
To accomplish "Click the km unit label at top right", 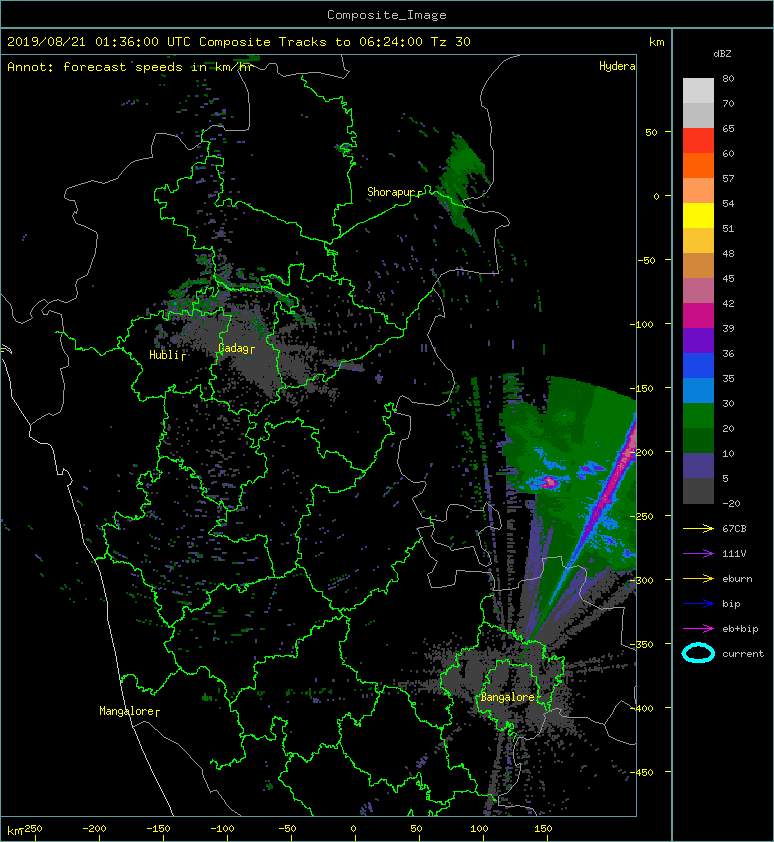I will point(656,42).
